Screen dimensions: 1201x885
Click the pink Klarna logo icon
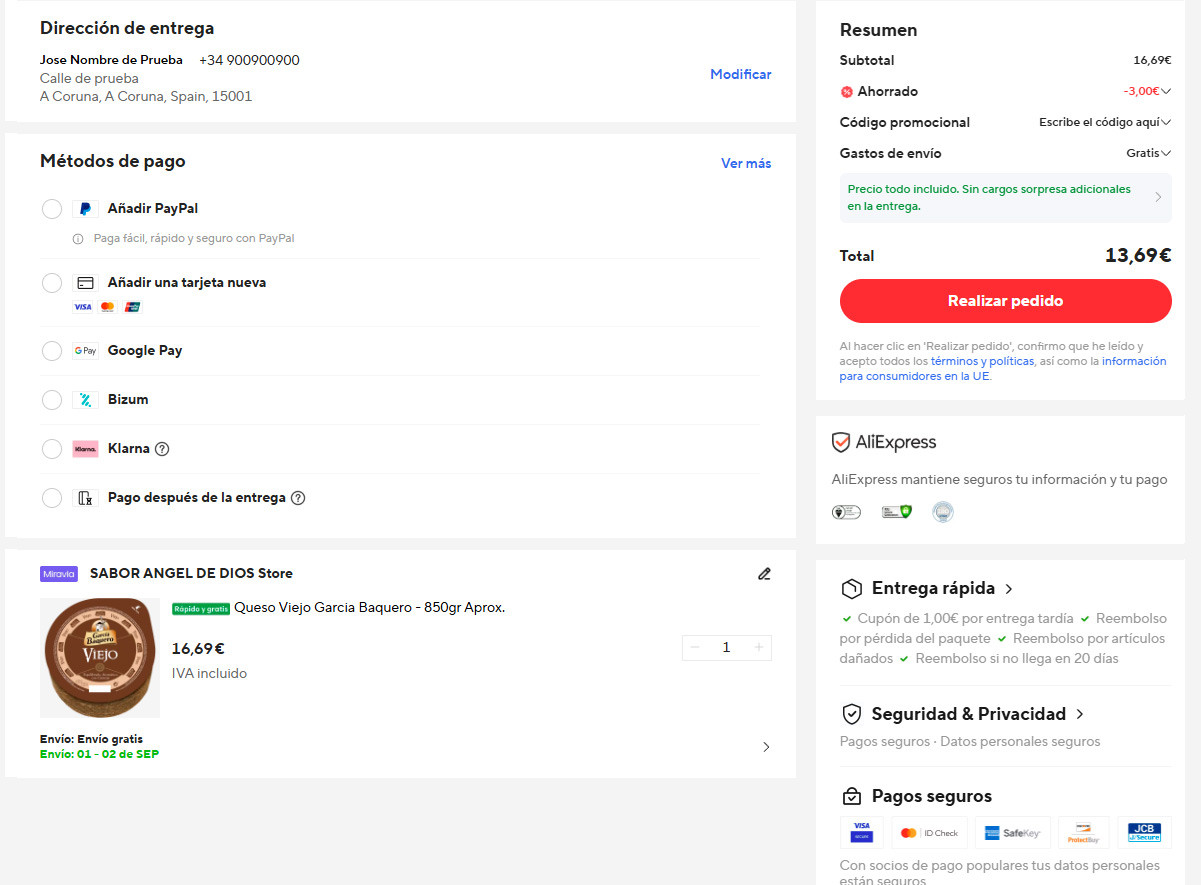(x=85, y=449)
